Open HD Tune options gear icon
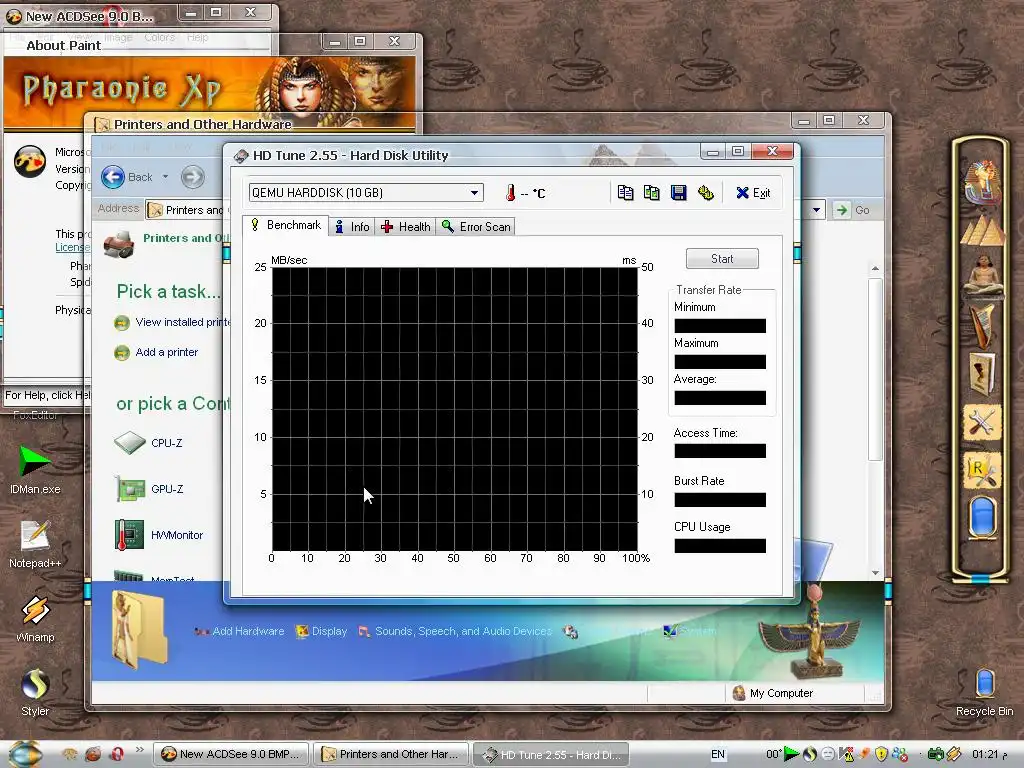Image resolution: width=1024 pixels, height=768 pixels. [705, 193]
